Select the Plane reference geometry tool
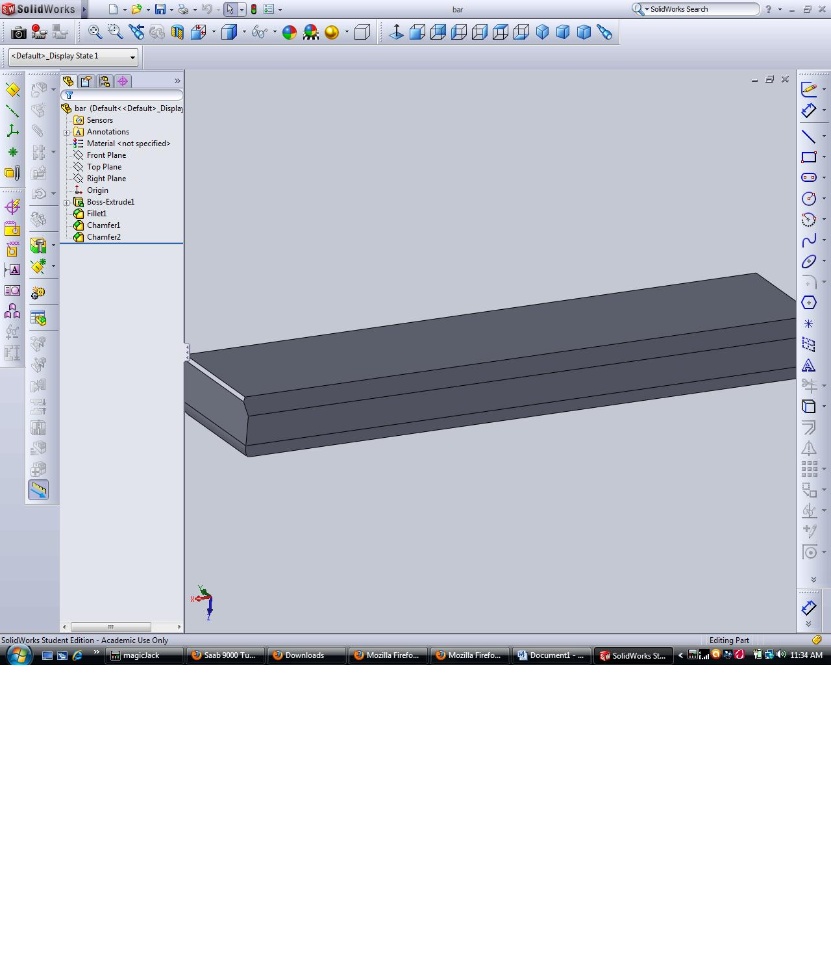Screen dimensions: 831x960 pyautogui.click(x=12, y=90)
